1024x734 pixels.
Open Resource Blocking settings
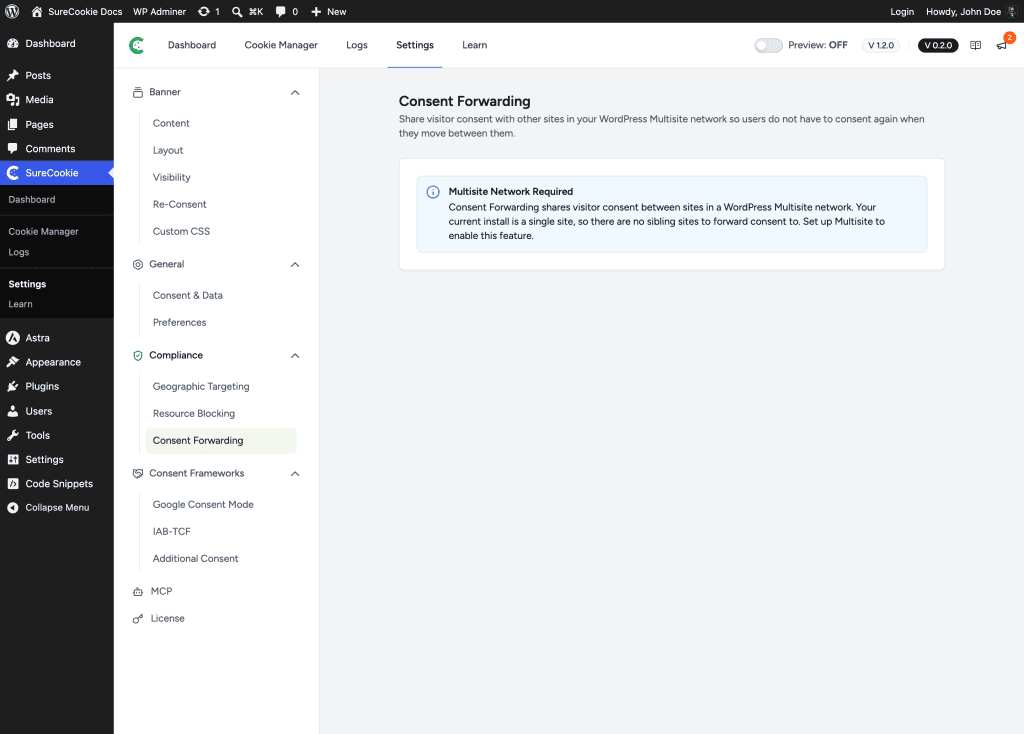point(194,413)
